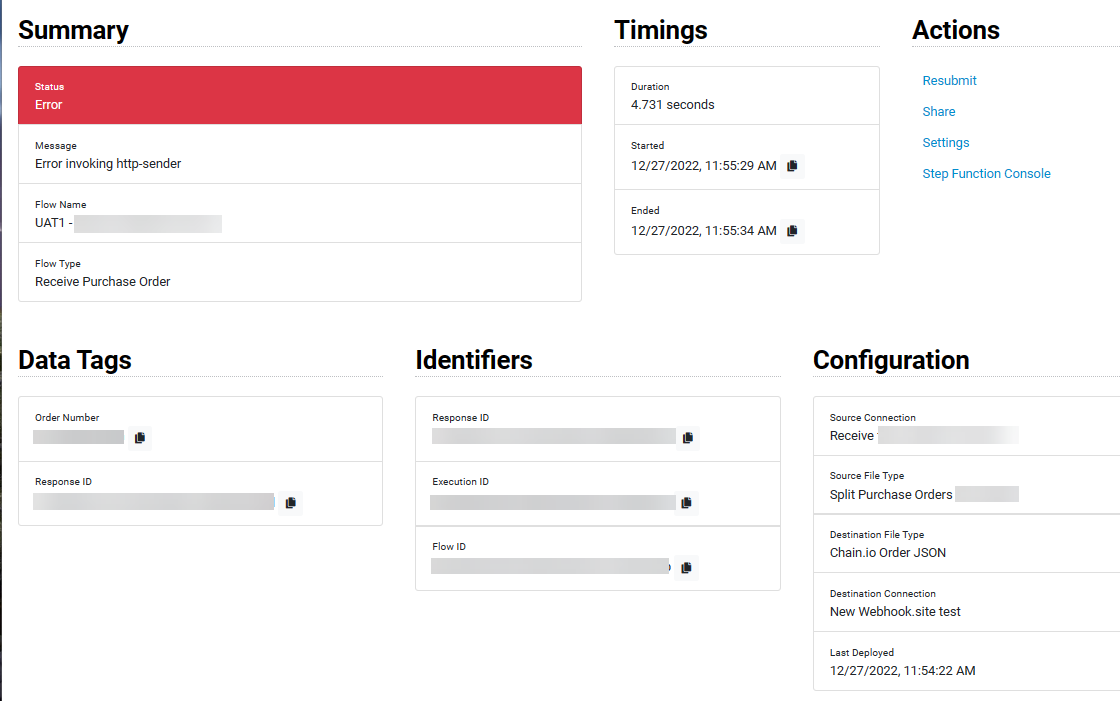Copy the Ended timestamp

point(792,231)
